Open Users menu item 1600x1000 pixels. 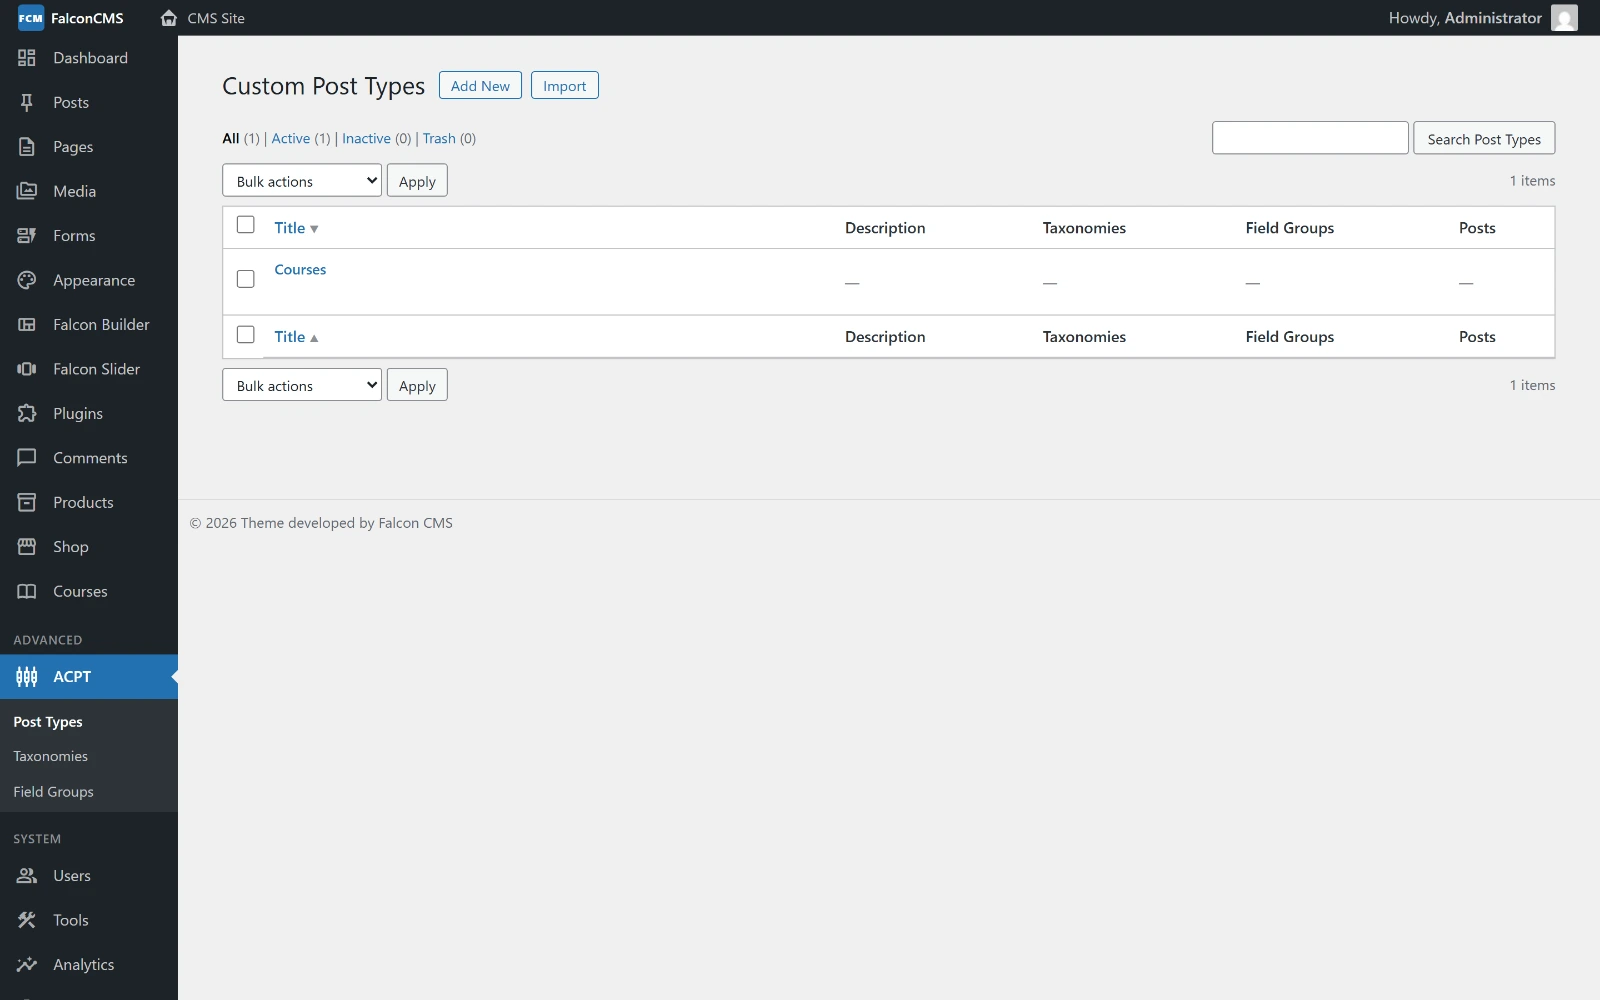tap(89, 876)
